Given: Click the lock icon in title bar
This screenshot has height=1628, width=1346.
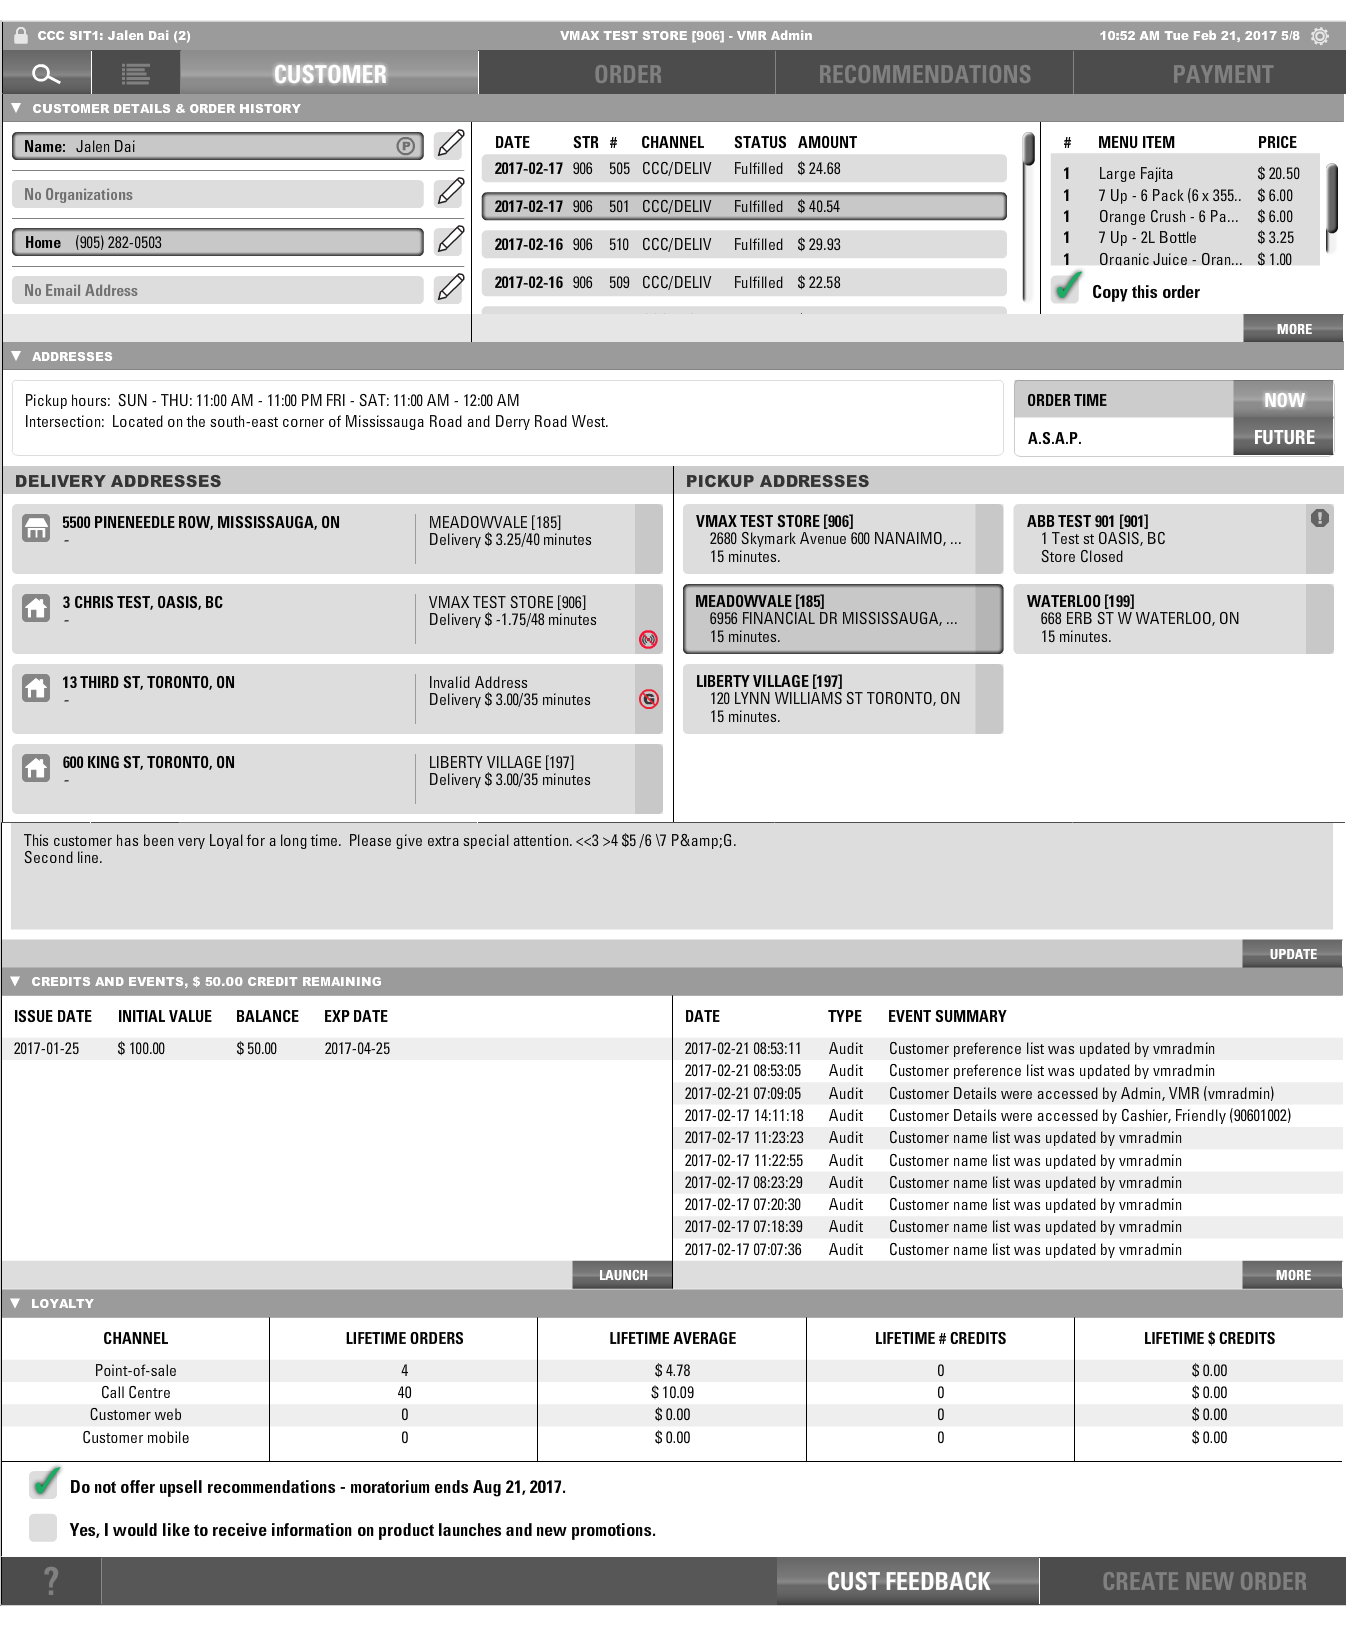Looking at the screenshot, I should click(x=20, y=35).
